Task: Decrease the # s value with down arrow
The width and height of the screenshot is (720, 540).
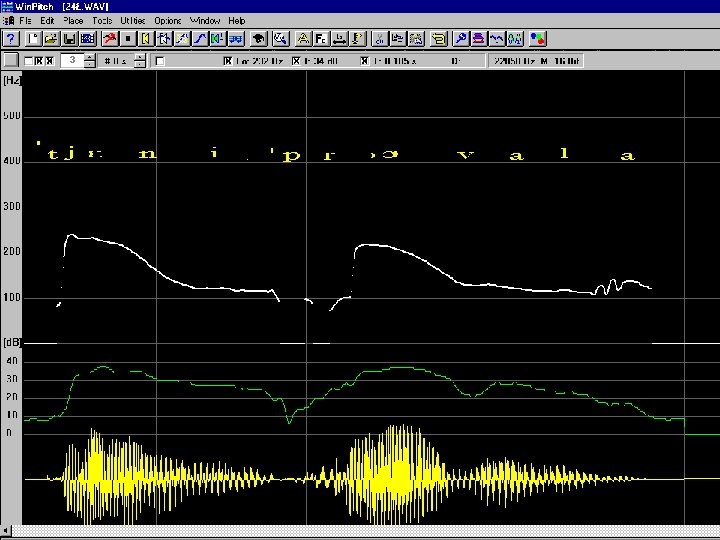Action: pyautogui.click(x=140, y=64)
